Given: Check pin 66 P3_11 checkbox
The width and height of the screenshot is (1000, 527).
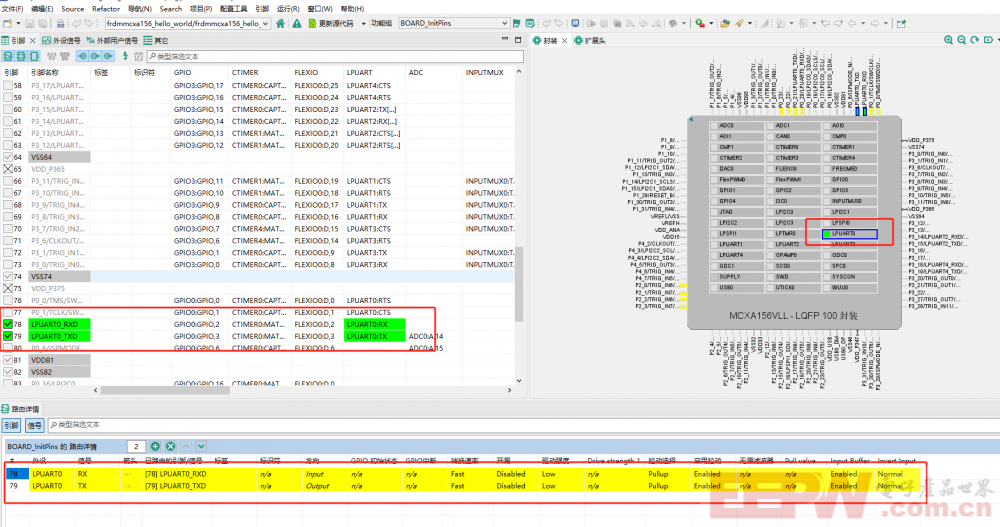Looking at the screenshot, I should [8, 181].
